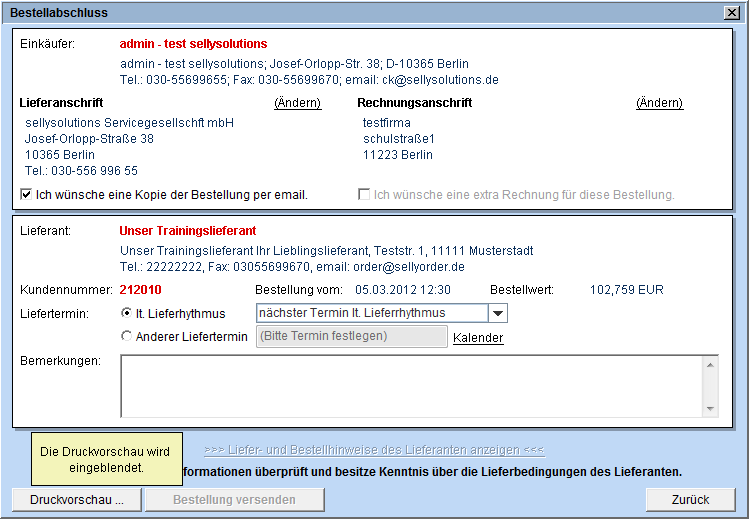749x519 pixels.
Task: Click Ändern link next to Lieferanschrift
Action: click(x=298, y=103)
